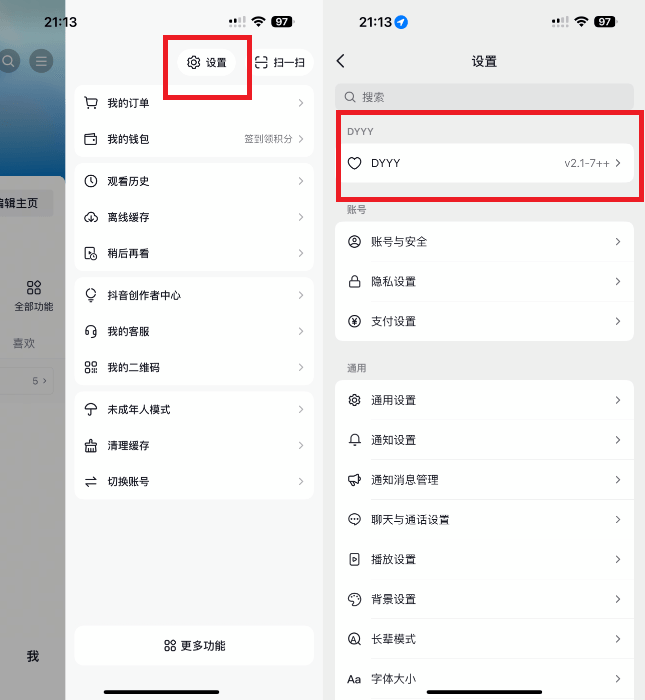This screenshot has width=645, height=700.
Task: Click the headset icon for 我的客服
Action: pyautogui.click(x=91, y=331)
